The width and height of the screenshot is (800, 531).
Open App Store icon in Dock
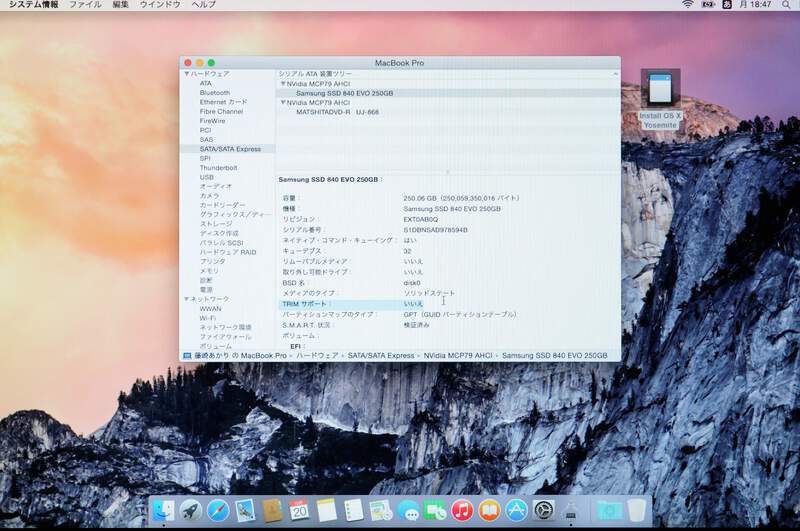[x=516, y=510]
